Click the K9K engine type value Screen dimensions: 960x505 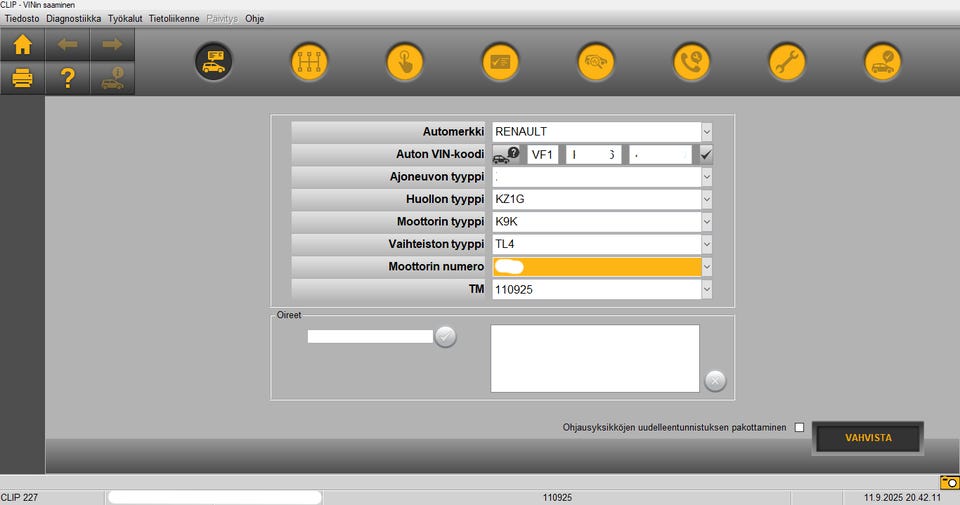pos(597,222)
